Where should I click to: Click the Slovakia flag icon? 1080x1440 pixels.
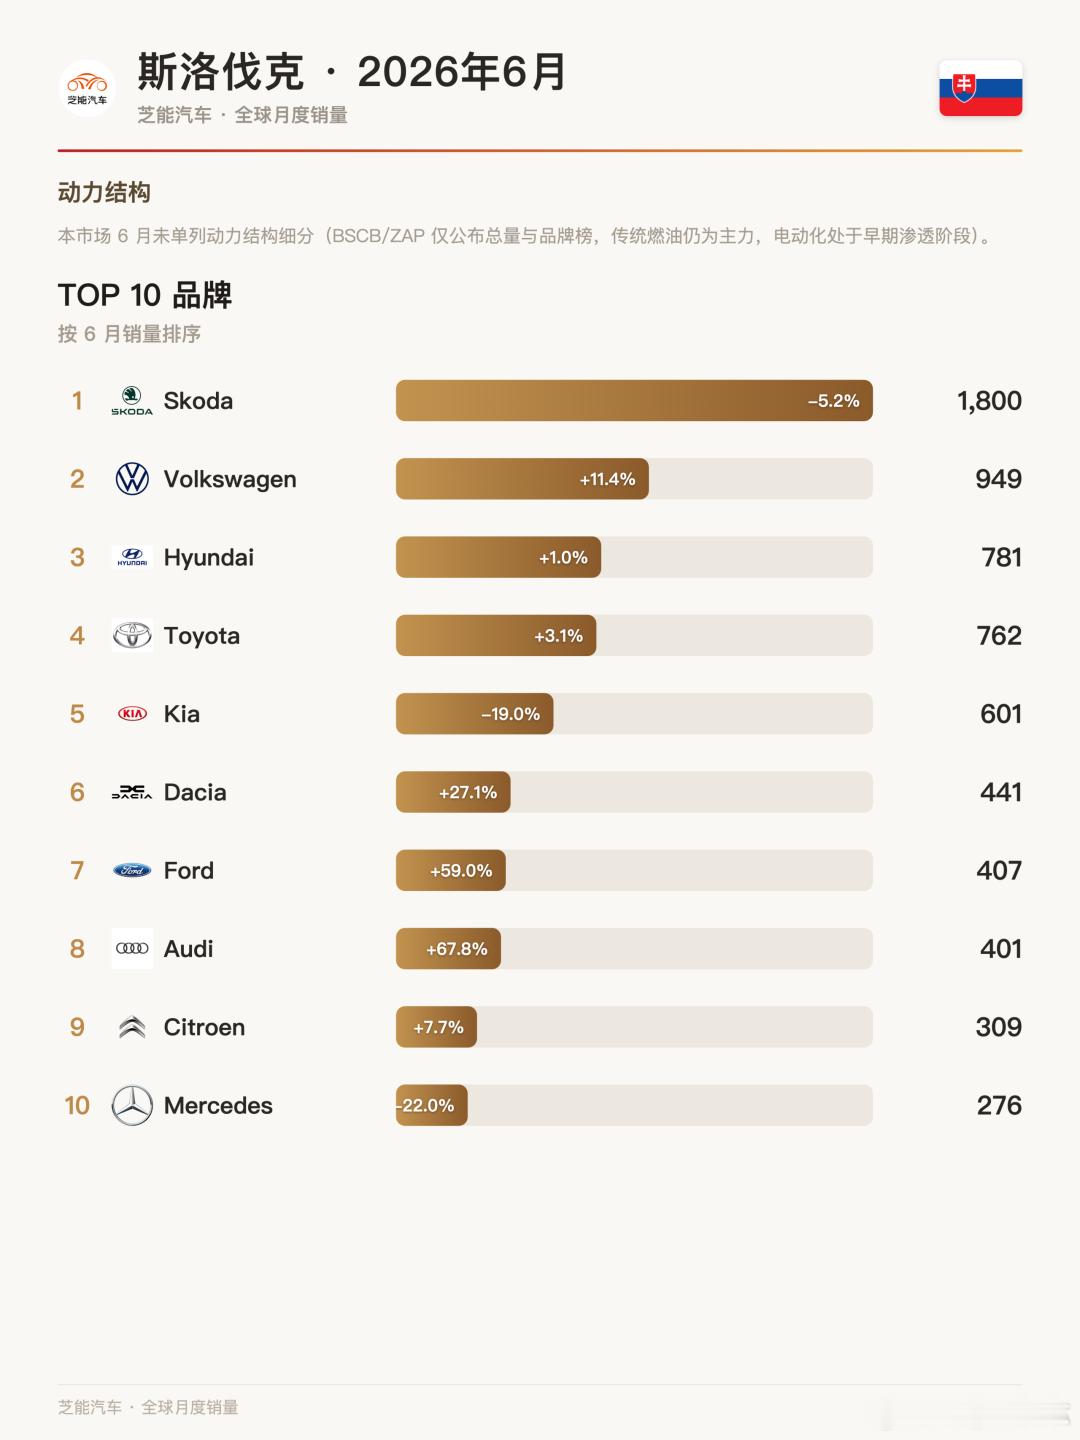(980, 88)
